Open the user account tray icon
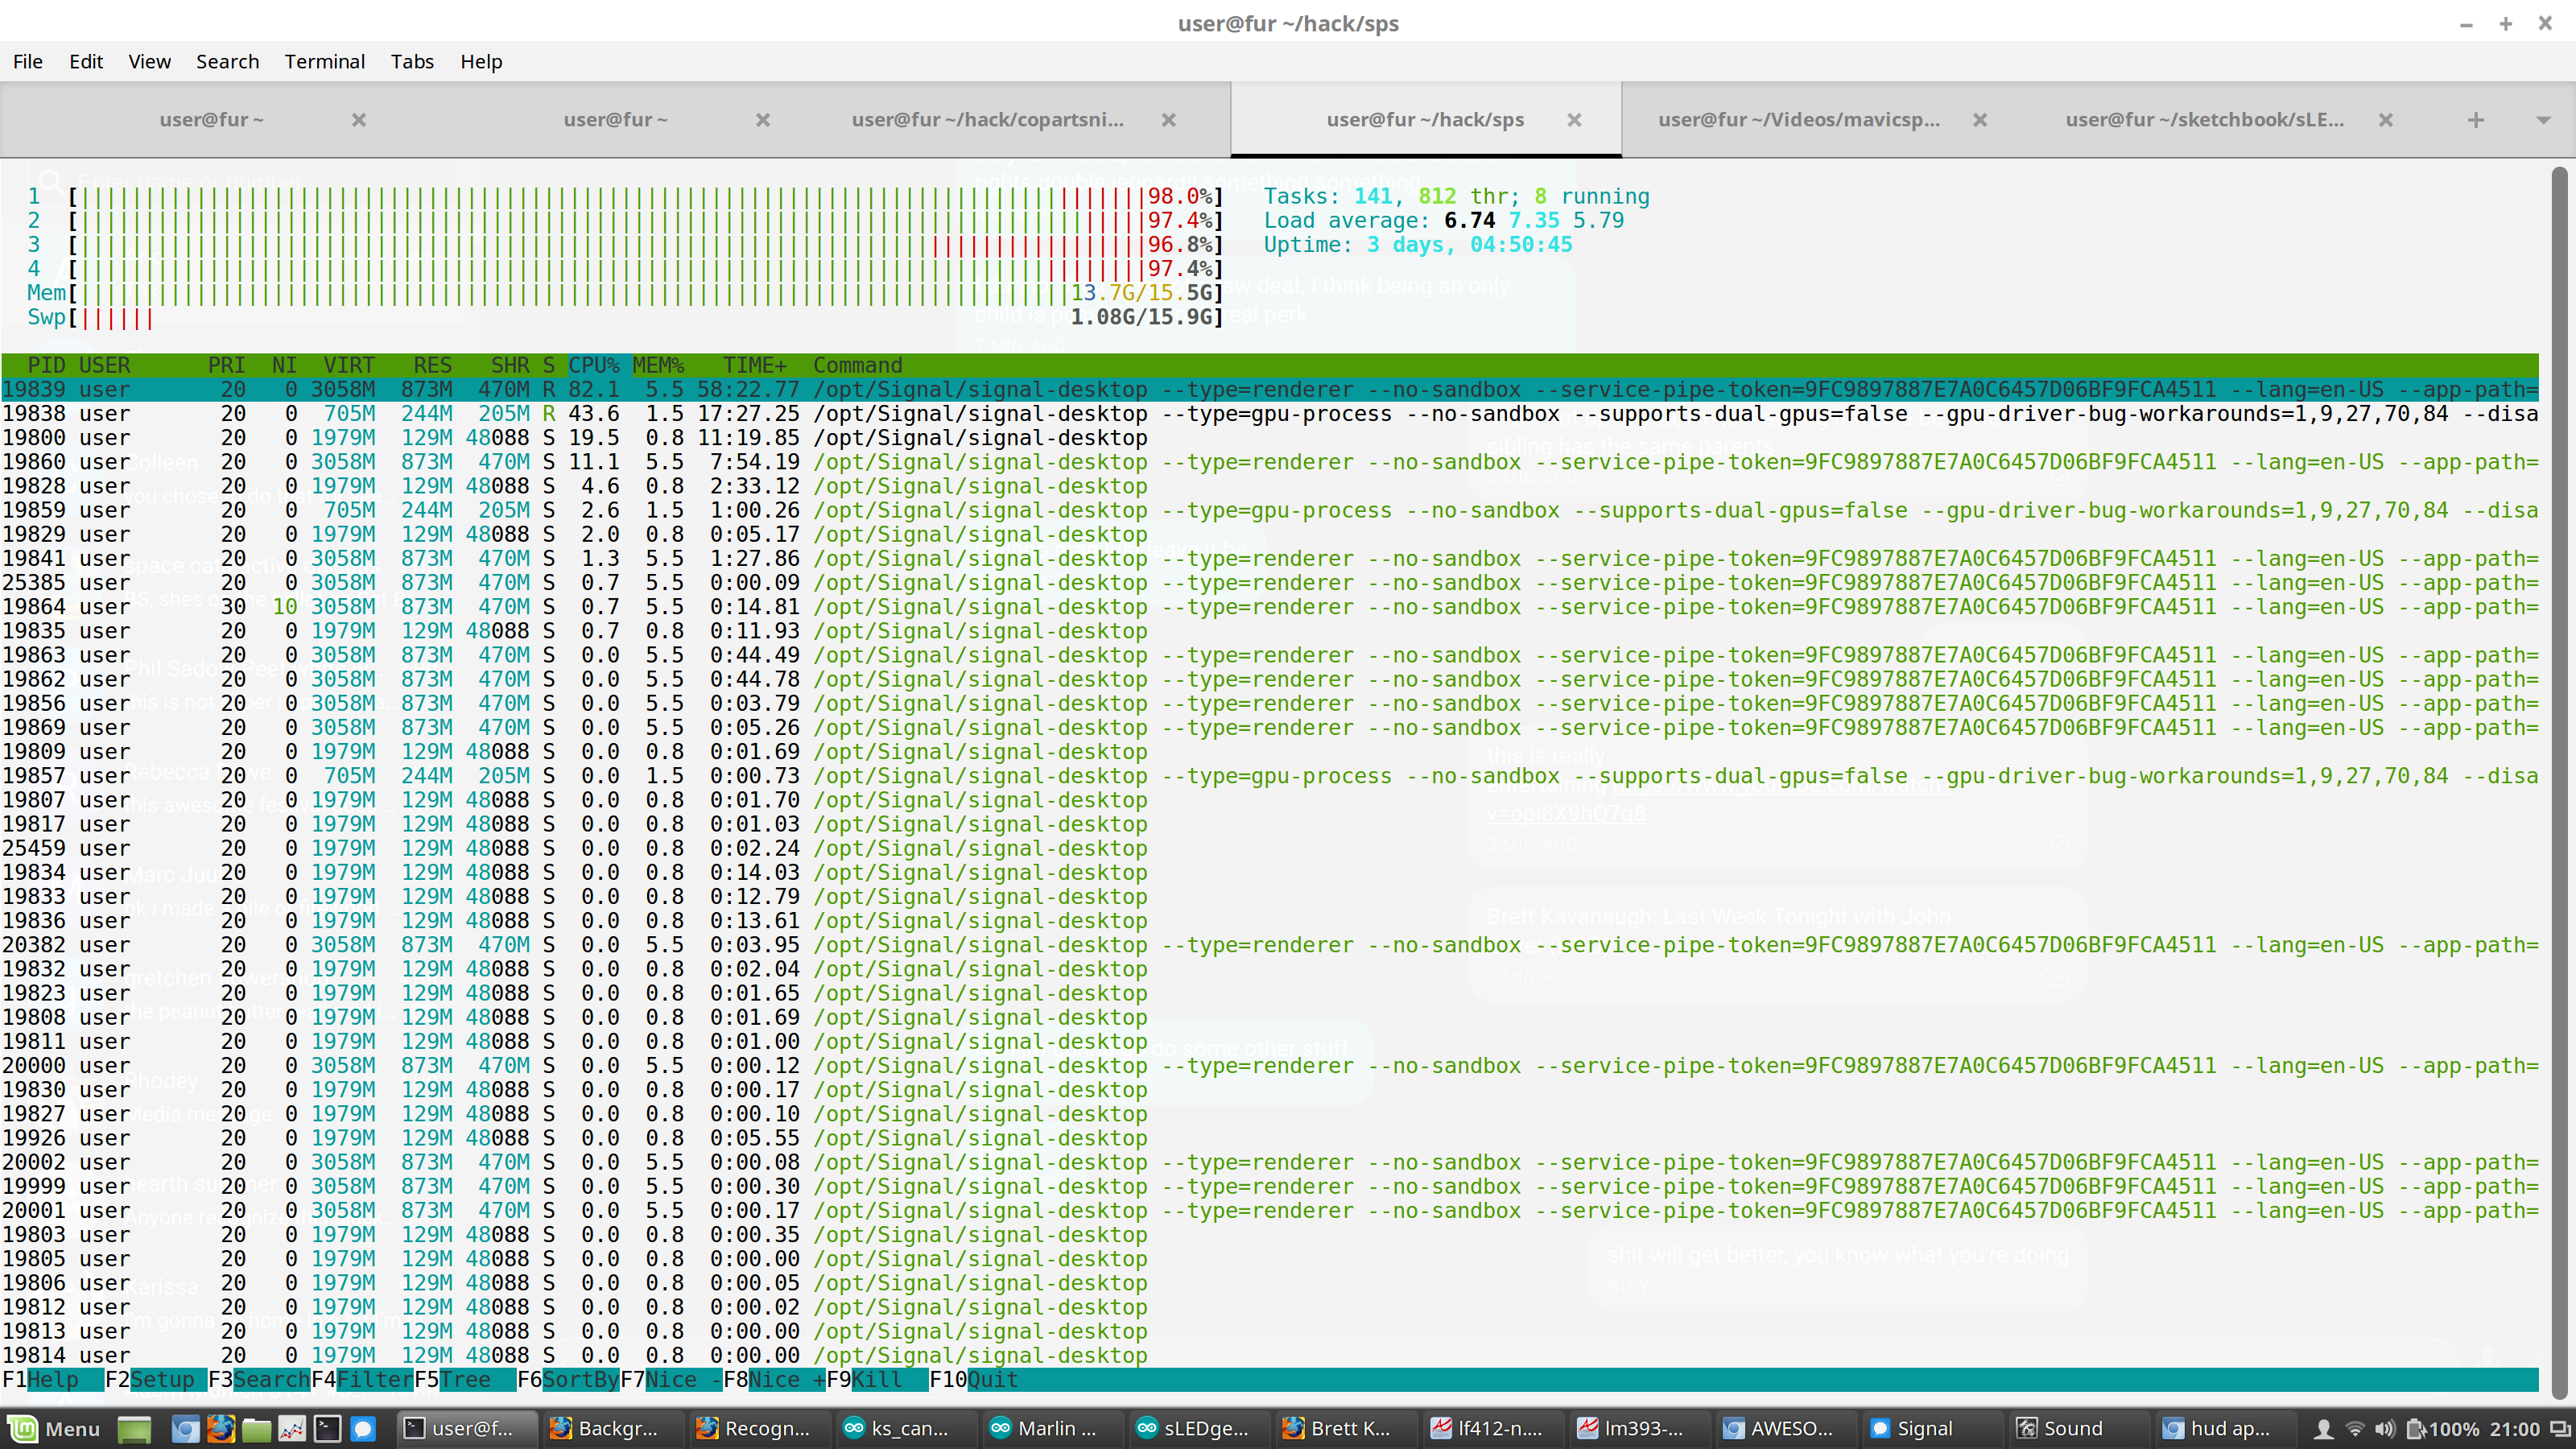 click(x=2324, y=1428)
